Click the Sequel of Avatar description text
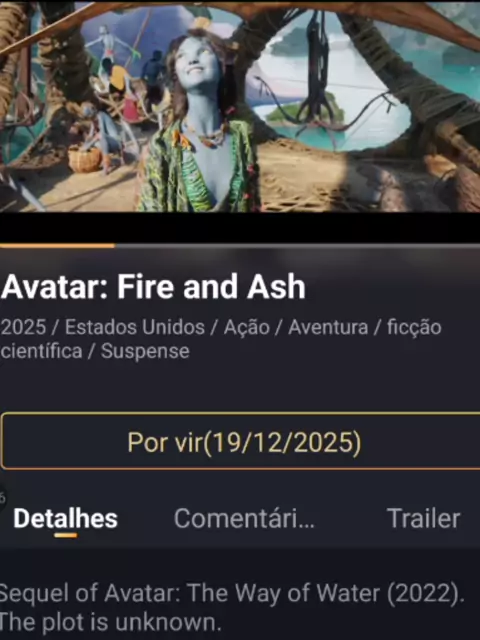480x640 pixels. (232, 593)
